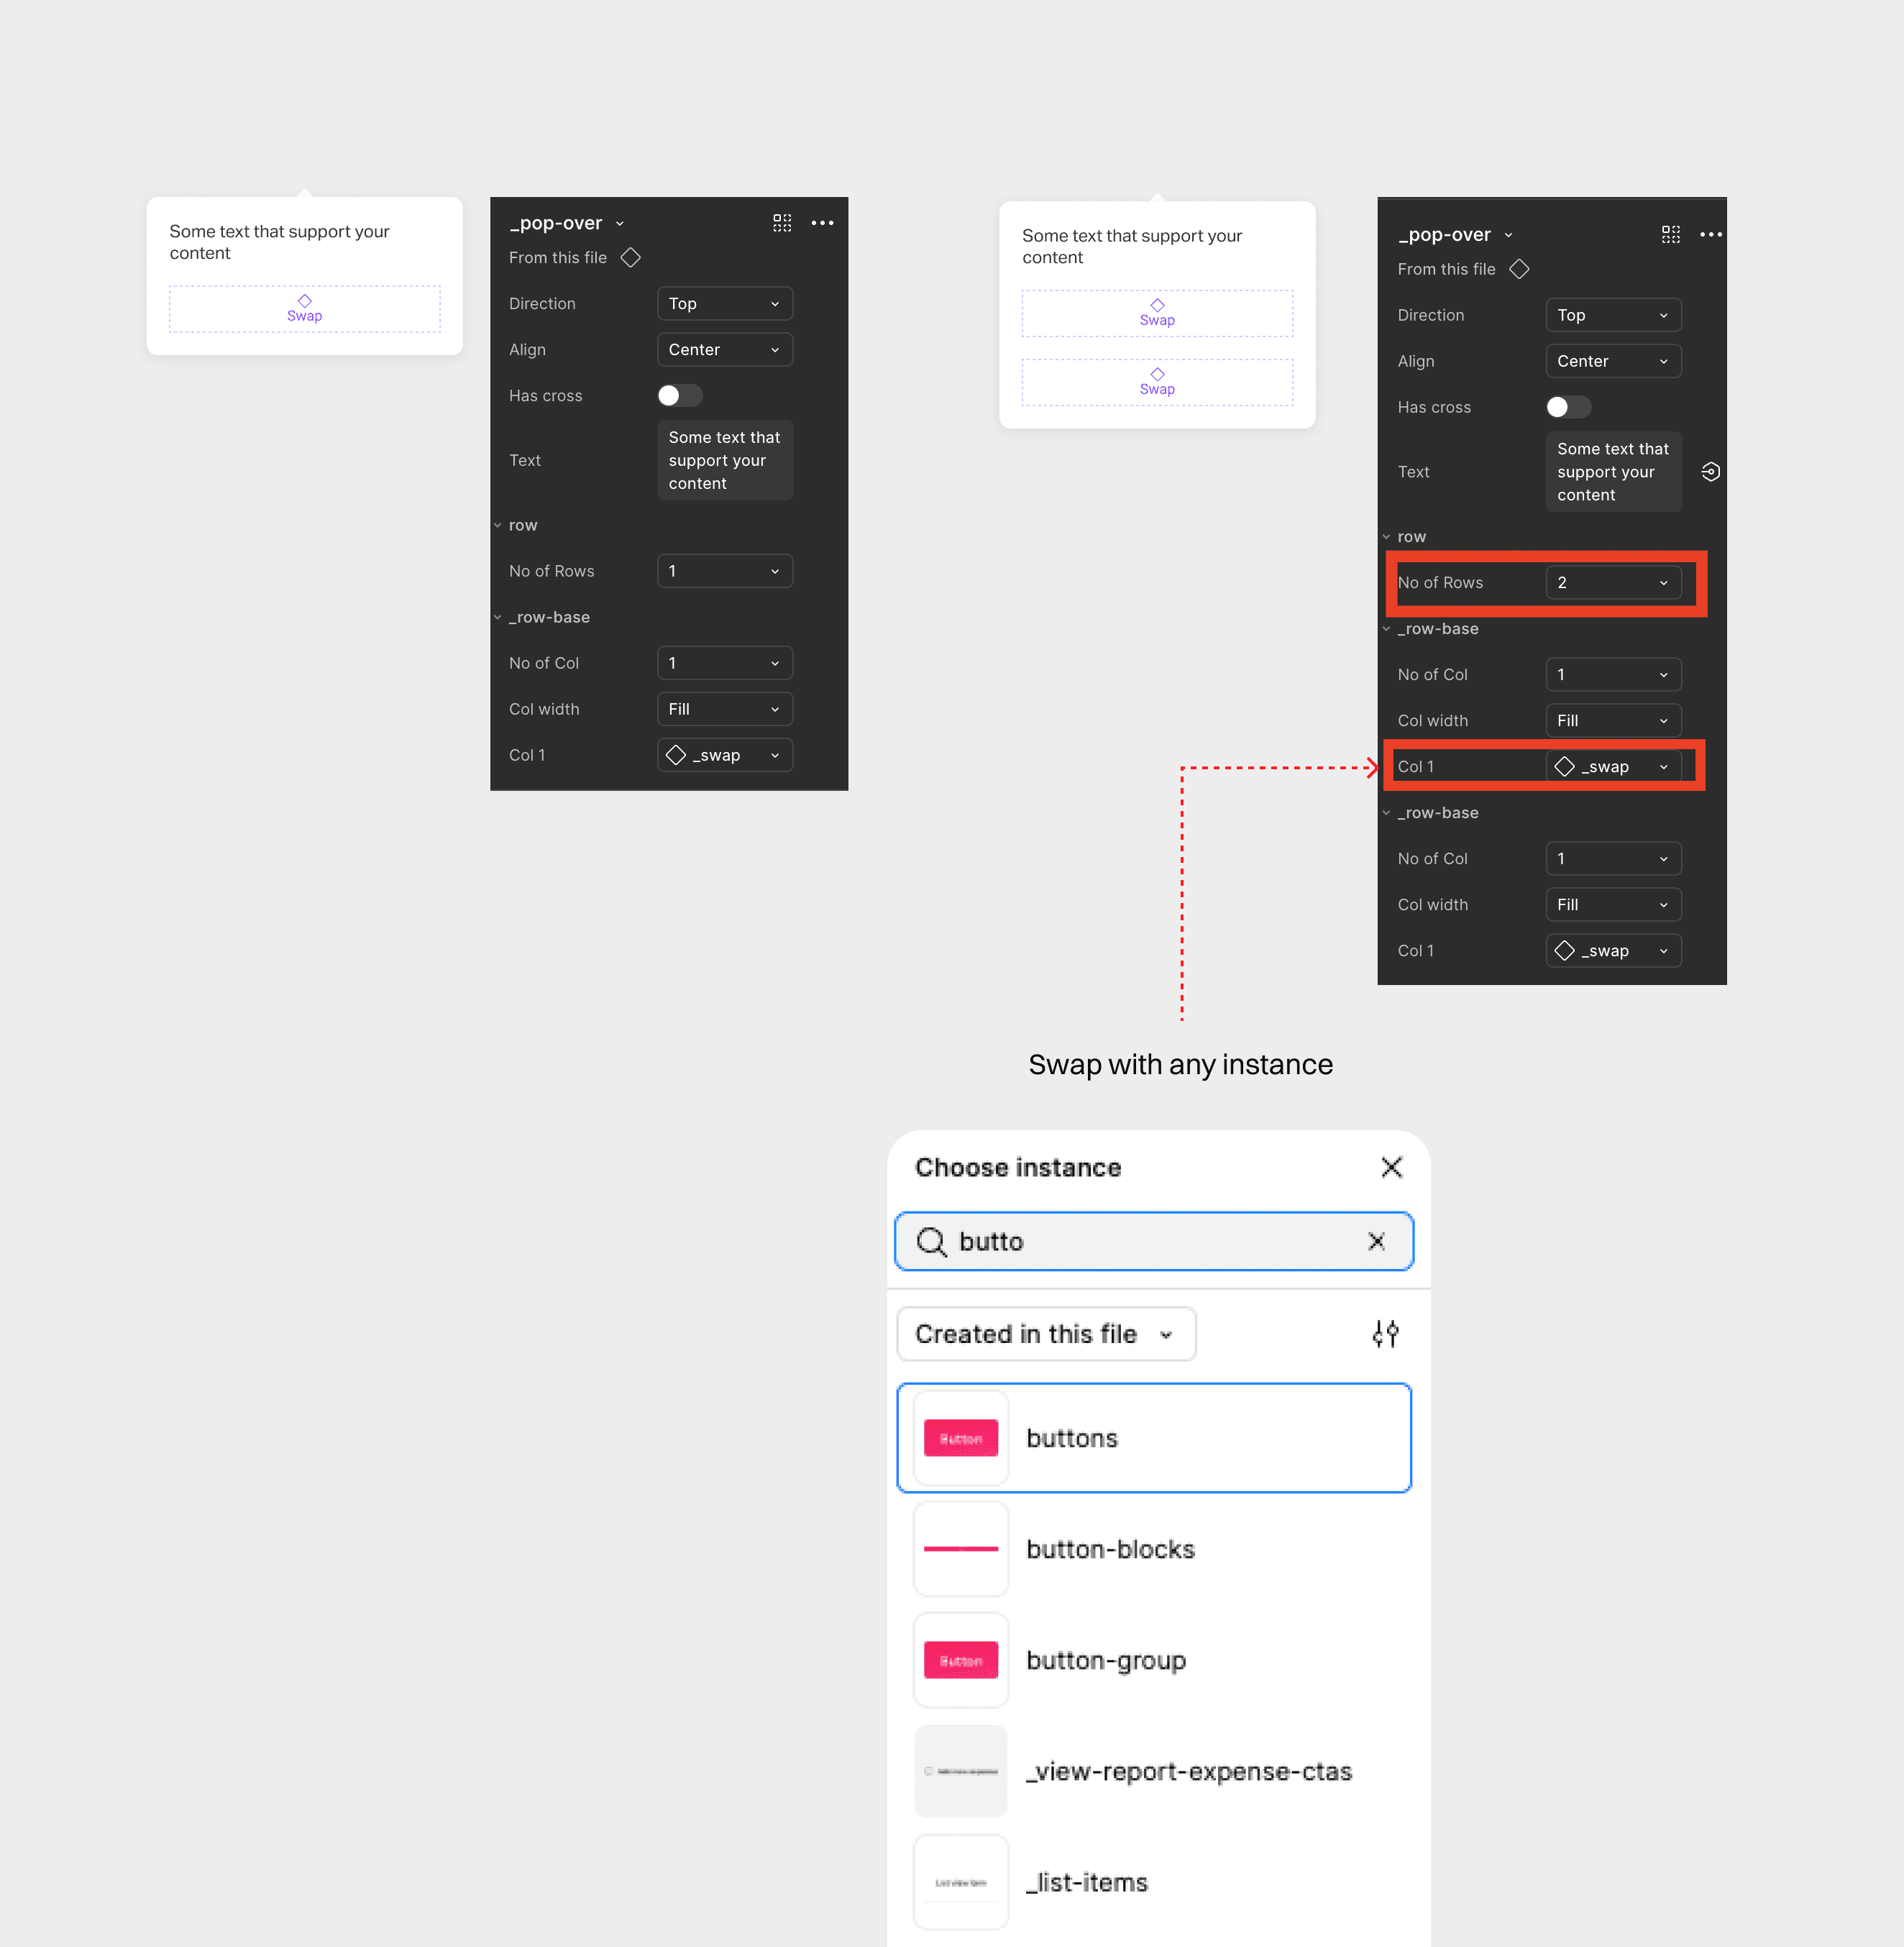Click the Swap placeholder in left pop-over

(304, 308)
